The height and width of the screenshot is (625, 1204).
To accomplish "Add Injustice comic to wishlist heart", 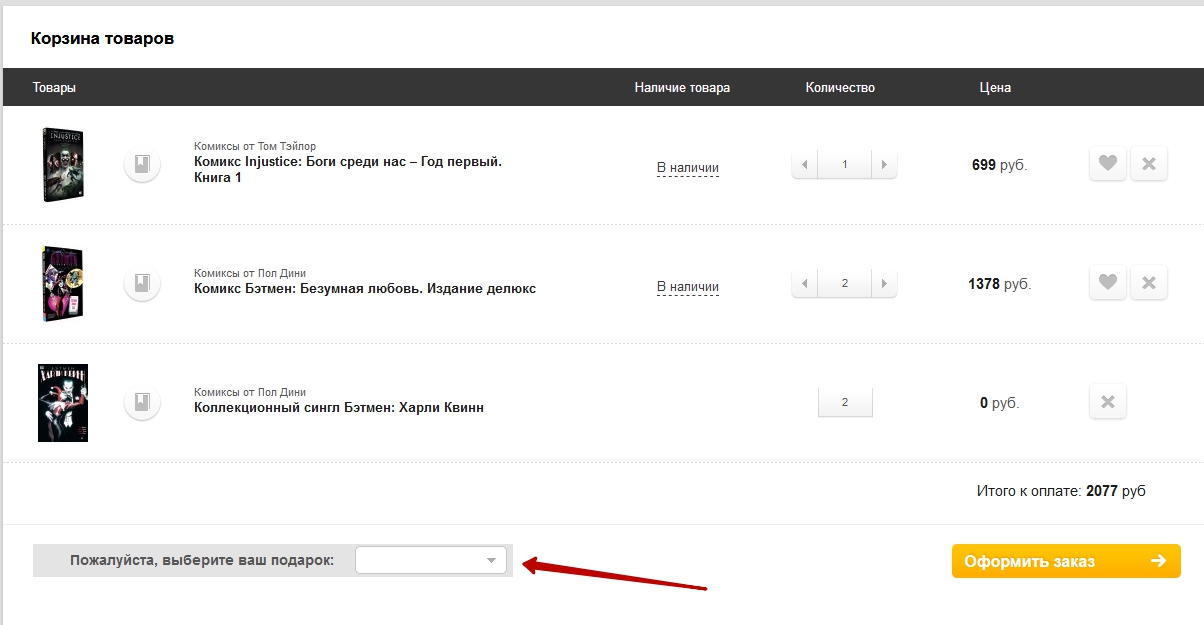I will pos(1107,164).
